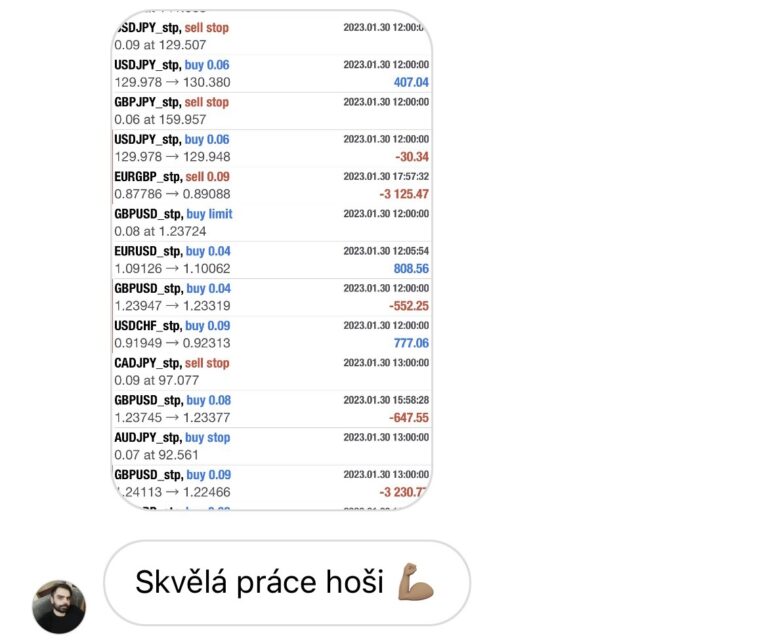The image size is (768, 640).
Task: Open the shared trade history screenshot
Action: [x=272, y=262]
